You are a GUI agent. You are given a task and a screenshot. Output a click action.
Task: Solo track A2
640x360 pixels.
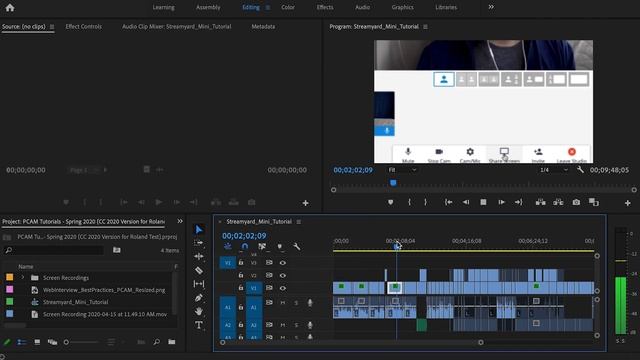click(296, 325)
